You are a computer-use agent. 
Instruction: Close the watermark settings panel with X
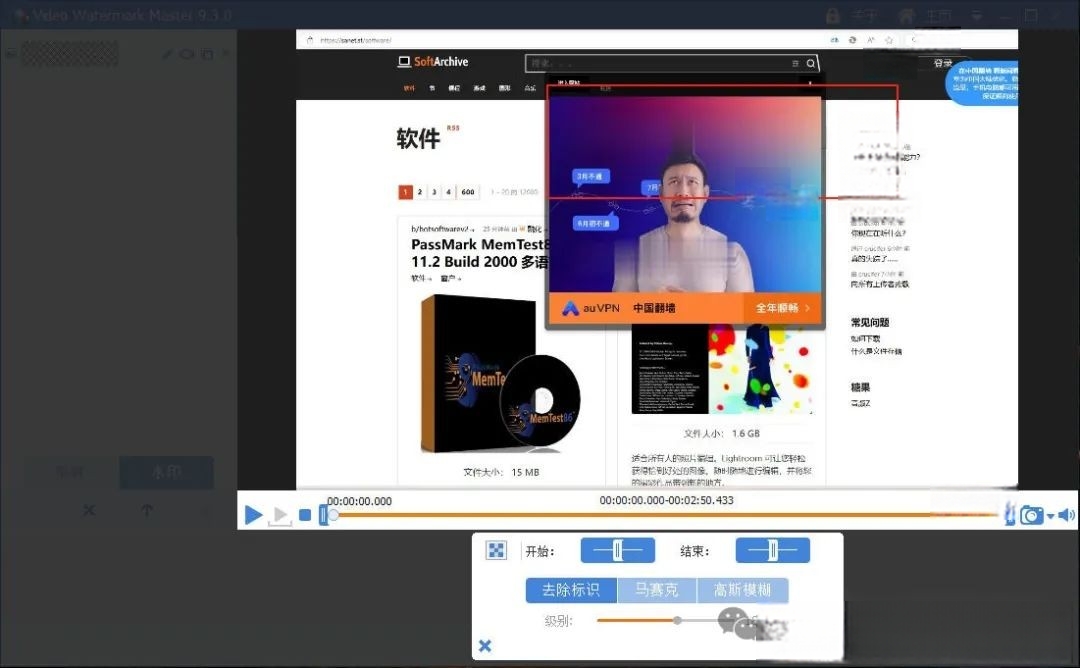(485, 646)
